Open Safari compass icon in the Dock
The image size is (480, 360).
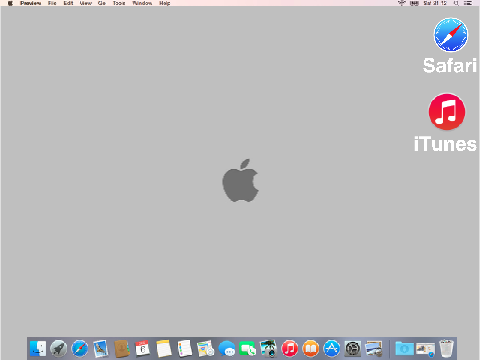(x=80, y=349)
